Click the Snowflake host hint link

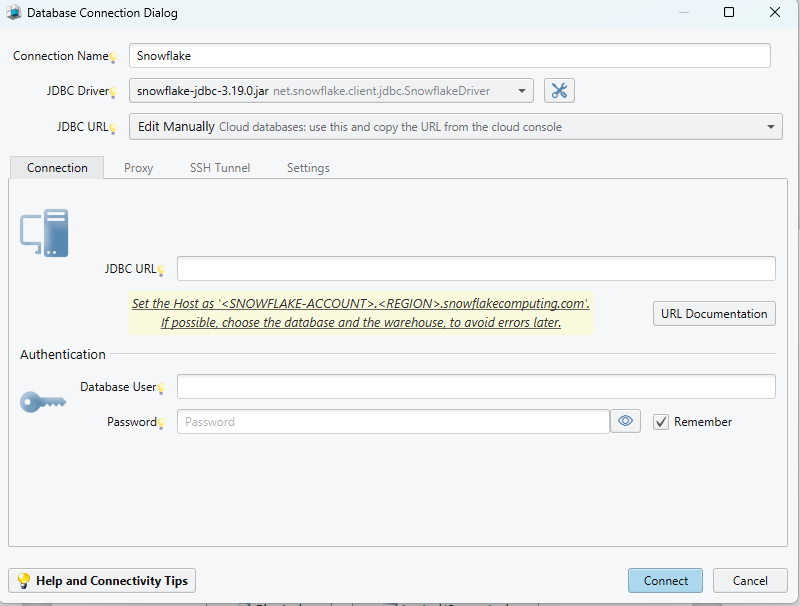click(x=361, y=304)
